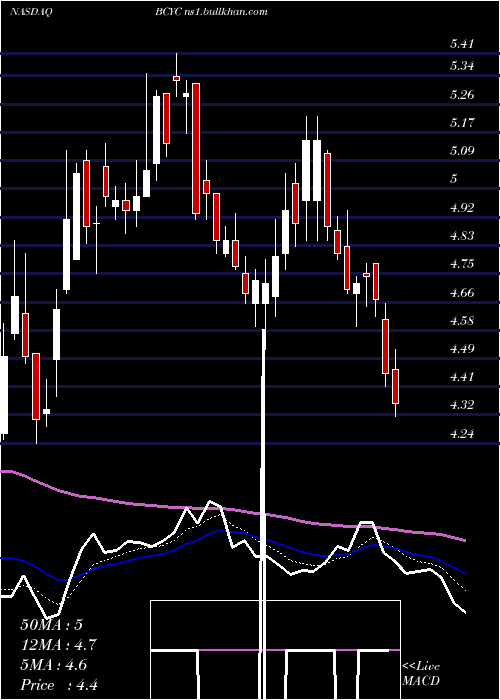
Task: Click the 12MA : 4.7 indicator text
Action: pyautogui.click(x=58, y=645)
